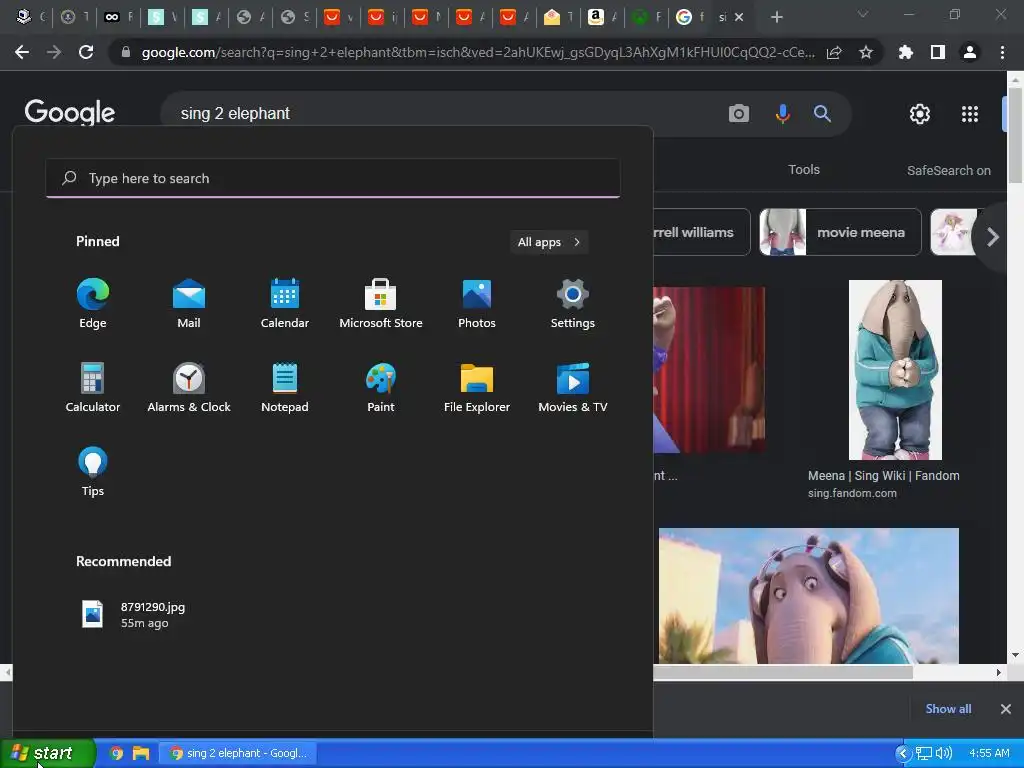Click the horizontal page scrollbar
Image resolution: width=1024 pixels, height=768 pixels.
(x=782, y=672)
